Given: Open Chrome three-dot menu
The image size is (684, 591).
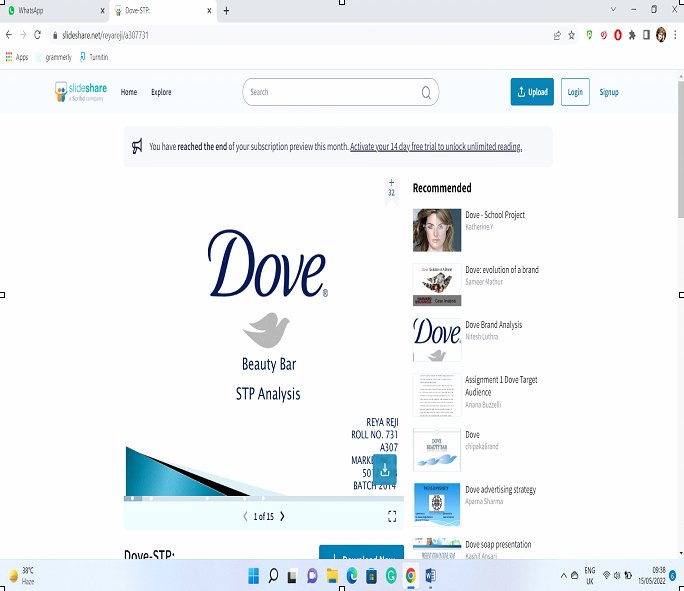Looking at the screenshot, I should click(675, 35).
